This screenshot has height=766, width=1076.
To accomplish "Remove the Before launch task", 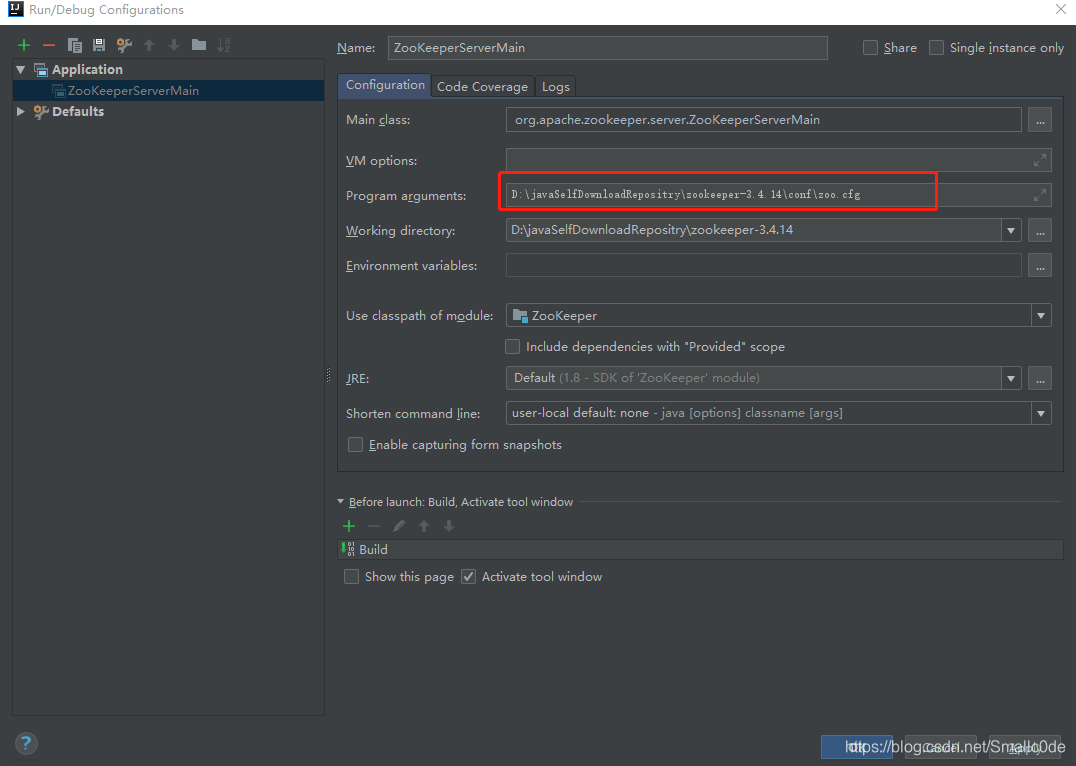I will point(373,526).
